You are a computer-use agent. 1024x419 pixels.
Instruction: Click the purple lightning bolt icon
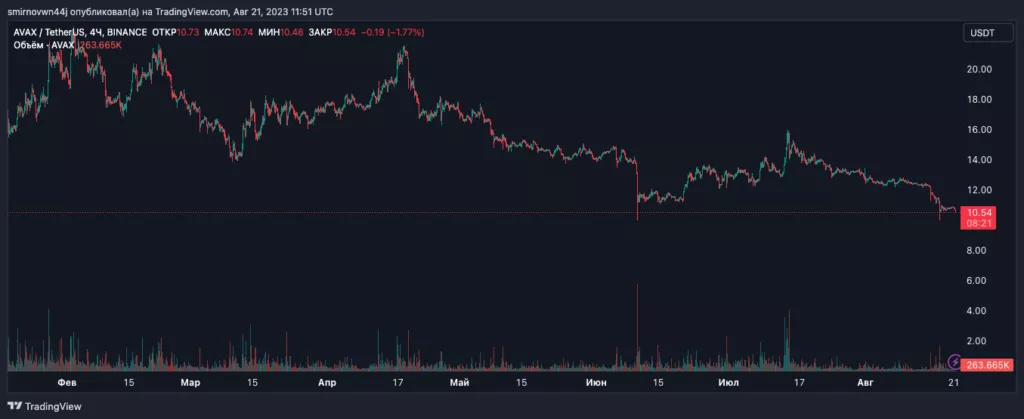(x=955, y=361)
